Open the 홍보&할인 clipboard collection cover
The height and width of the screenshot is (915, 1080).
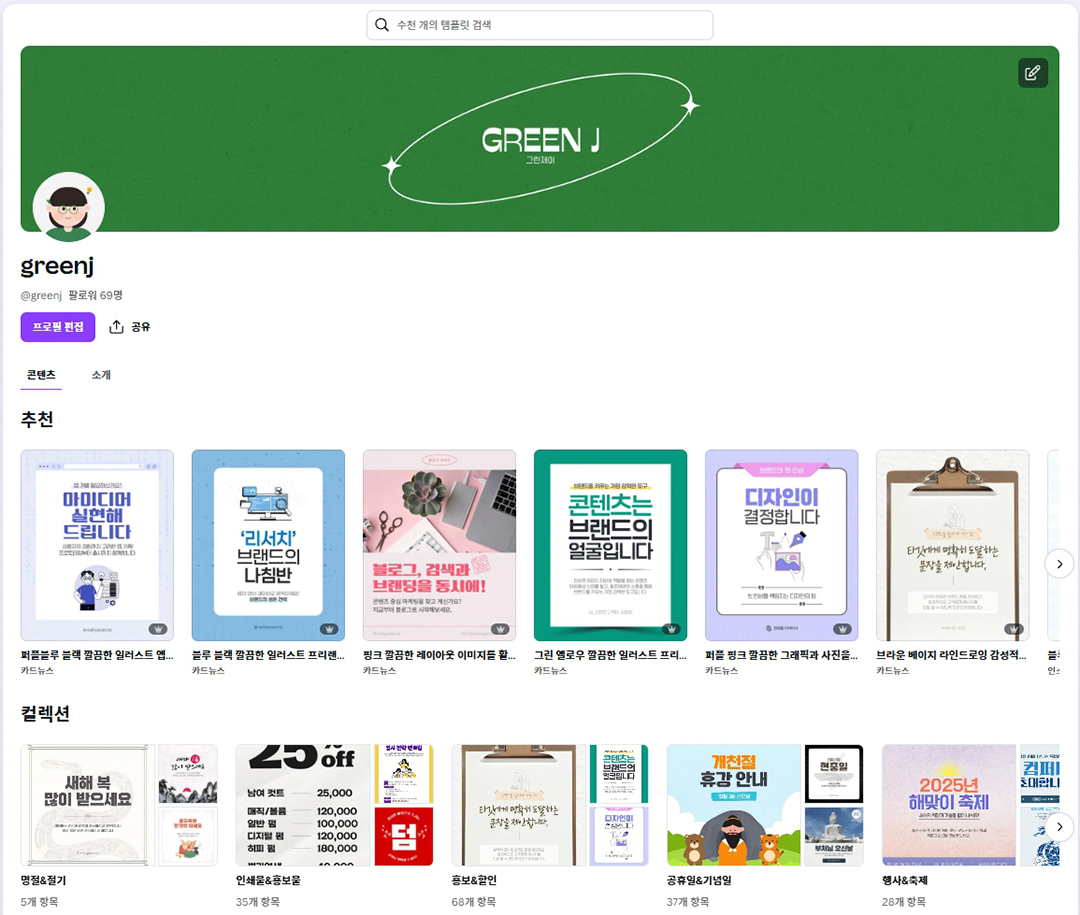click(x=519, y=805)
